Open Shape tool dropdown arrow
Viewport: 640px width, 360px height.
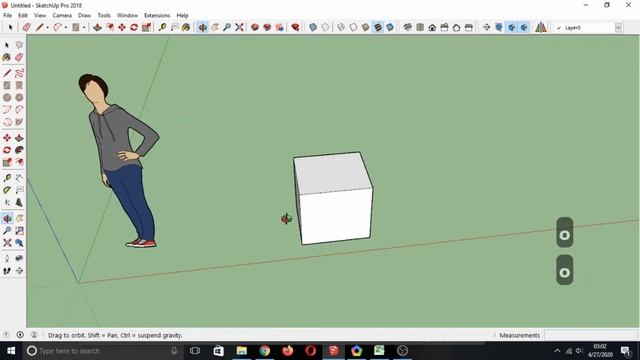84,27
